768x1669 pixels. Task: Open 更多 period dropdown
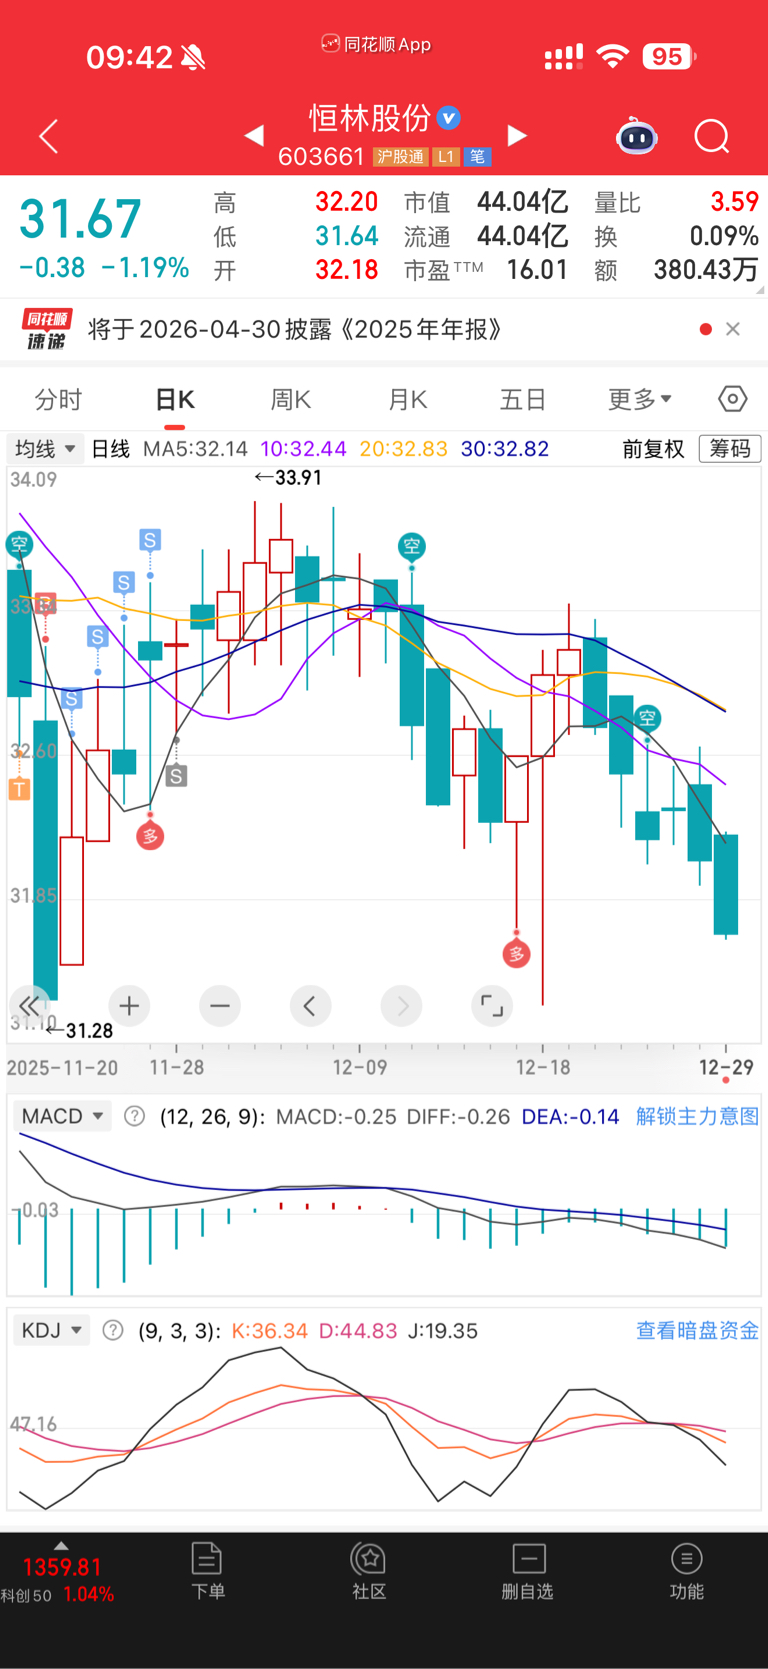pyautogui.click(x=640, y=399)
